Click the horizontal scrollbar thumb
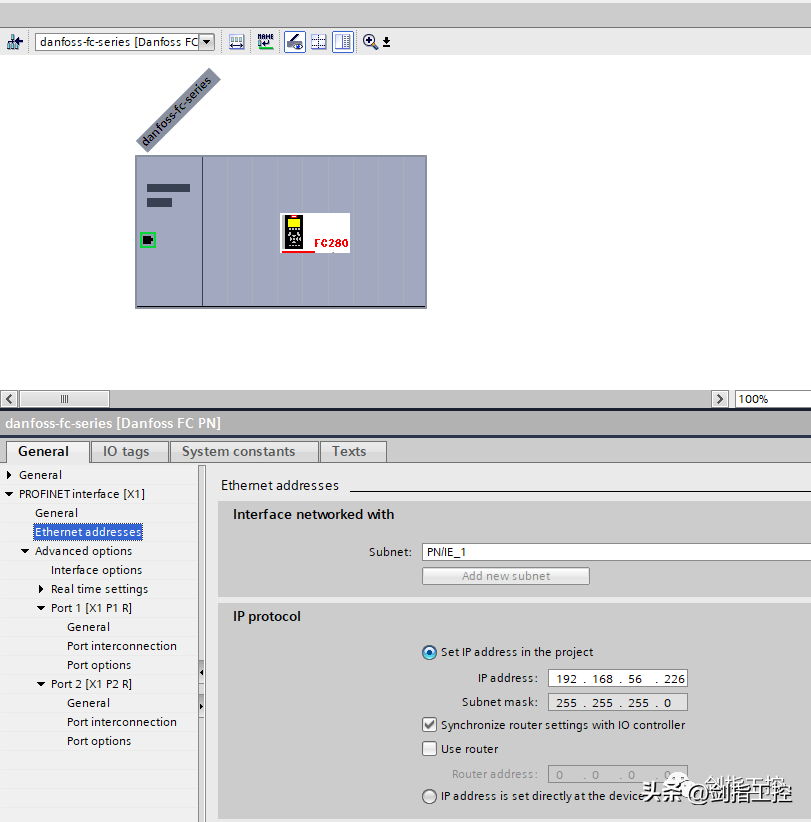The width and height of the screenshot is (811, 822). 64,399
